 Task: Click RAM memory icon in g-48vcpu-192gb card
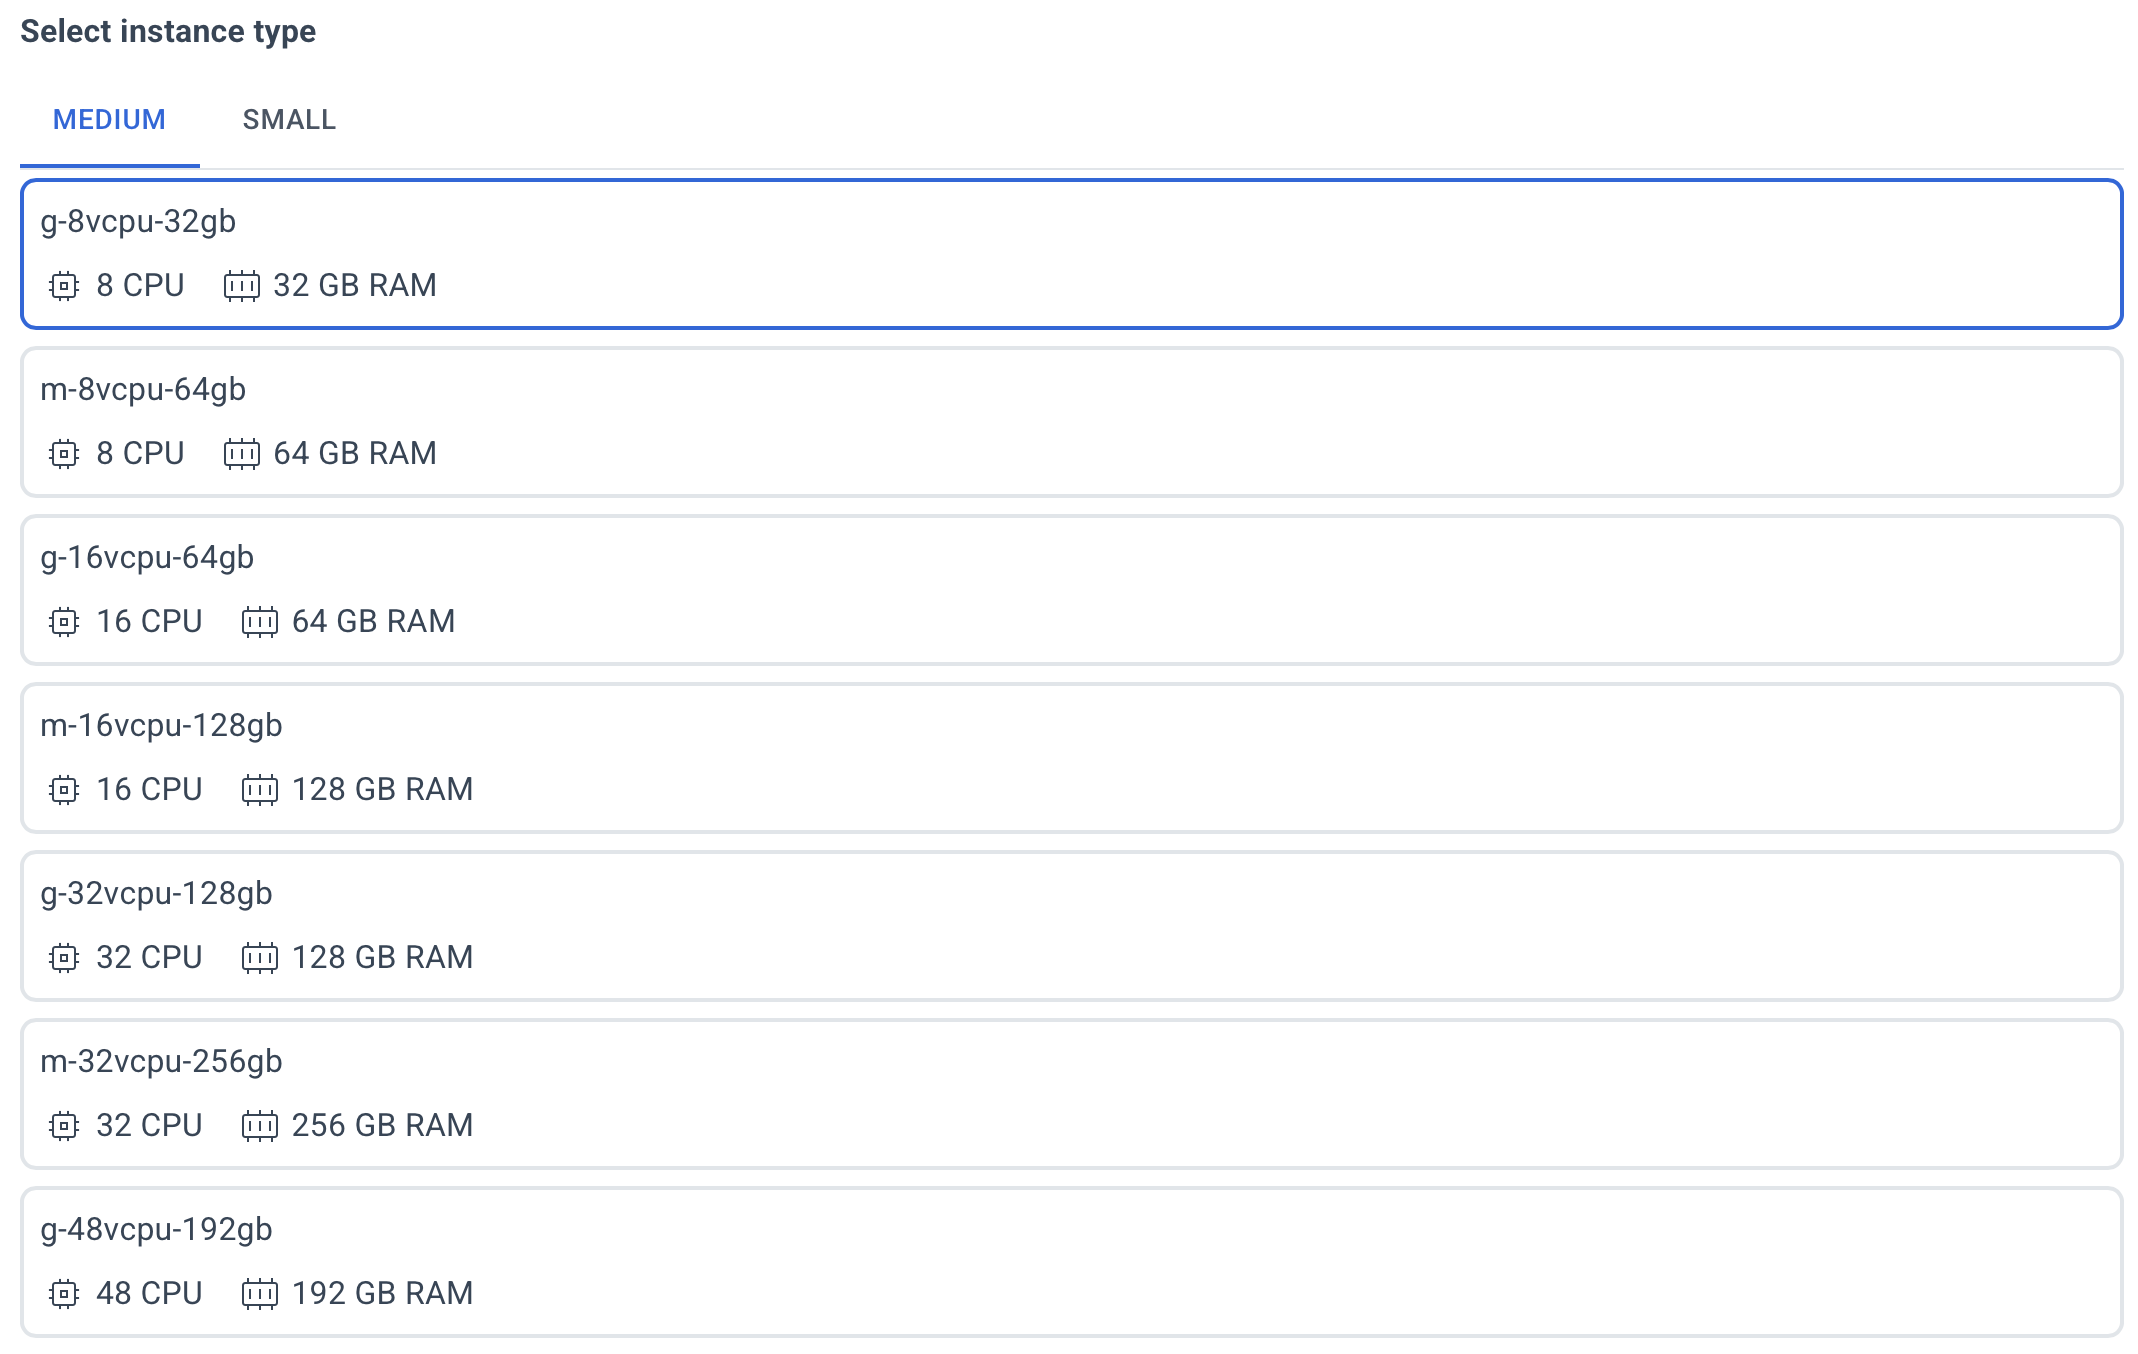[x=259, y=1294]
